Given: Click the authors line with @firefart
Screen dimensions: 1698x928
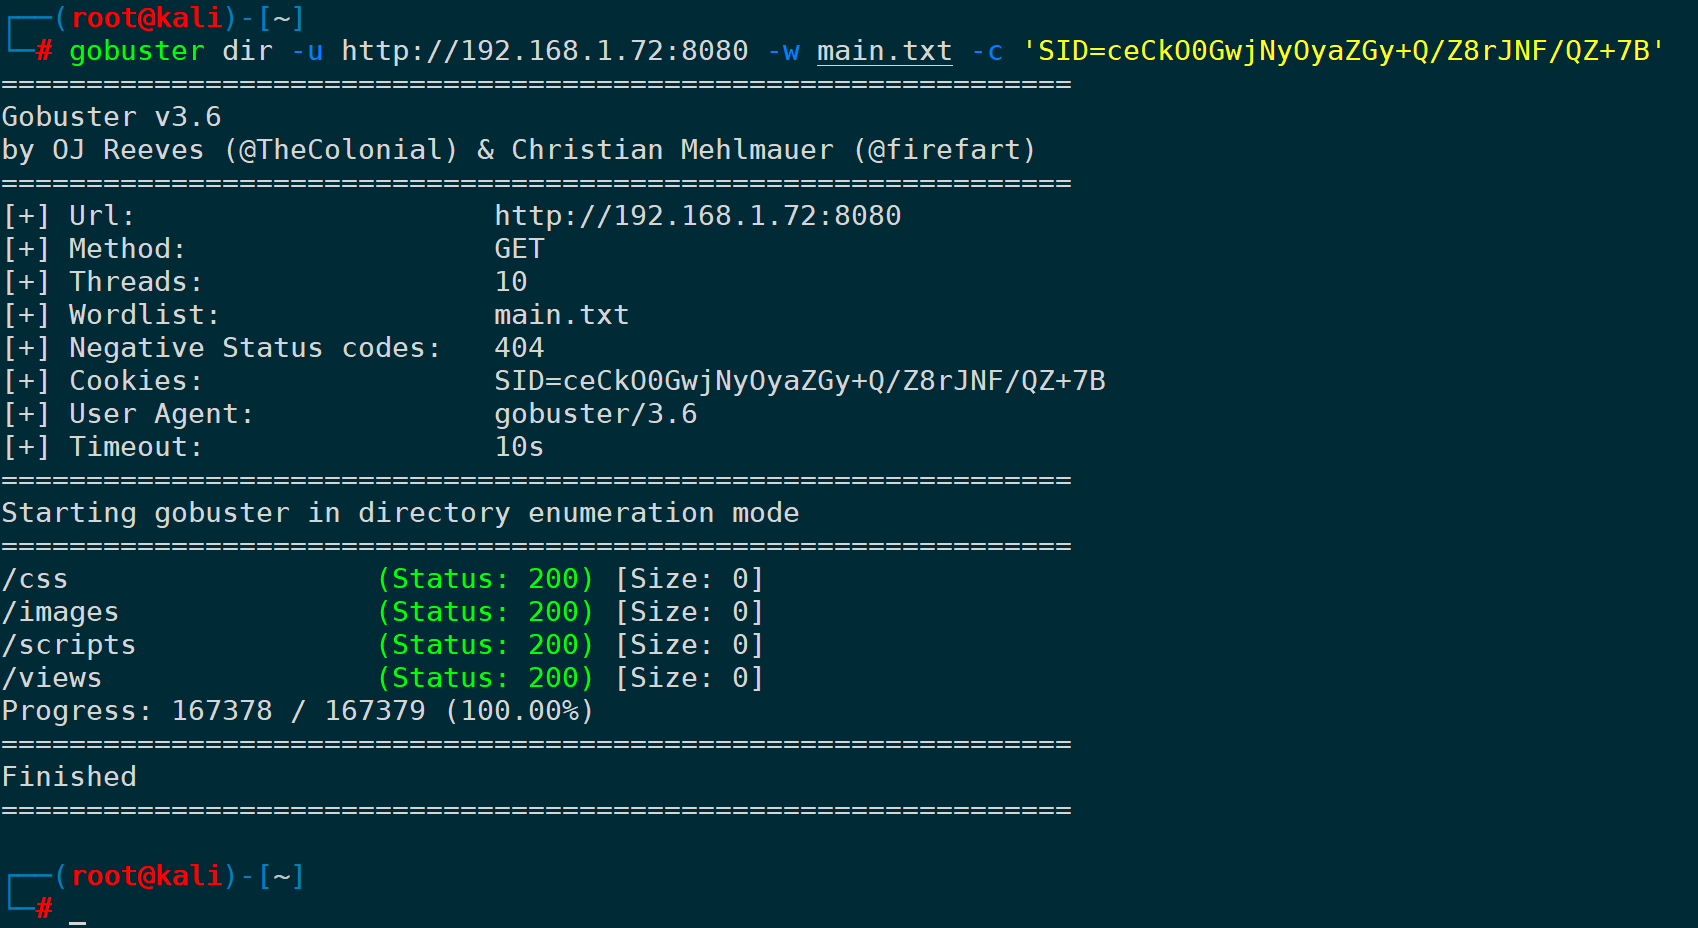Looking at the screenshot, I should tap(518, 150).
